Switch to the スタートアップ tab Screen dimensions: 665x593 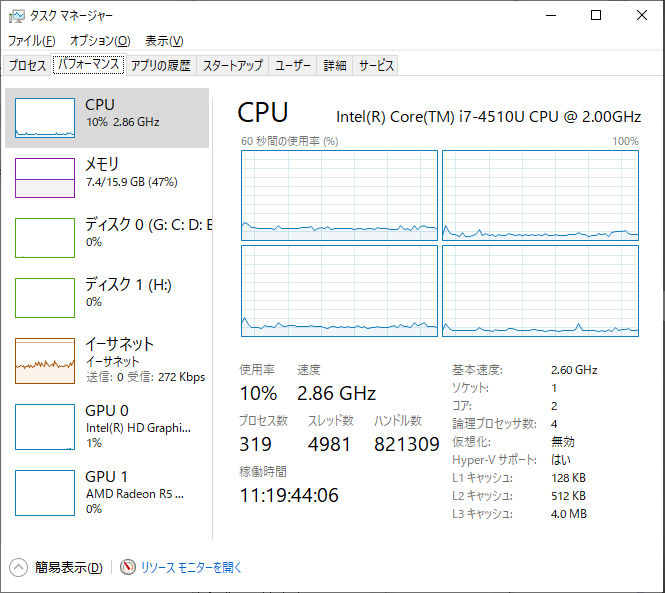point(232,65)
